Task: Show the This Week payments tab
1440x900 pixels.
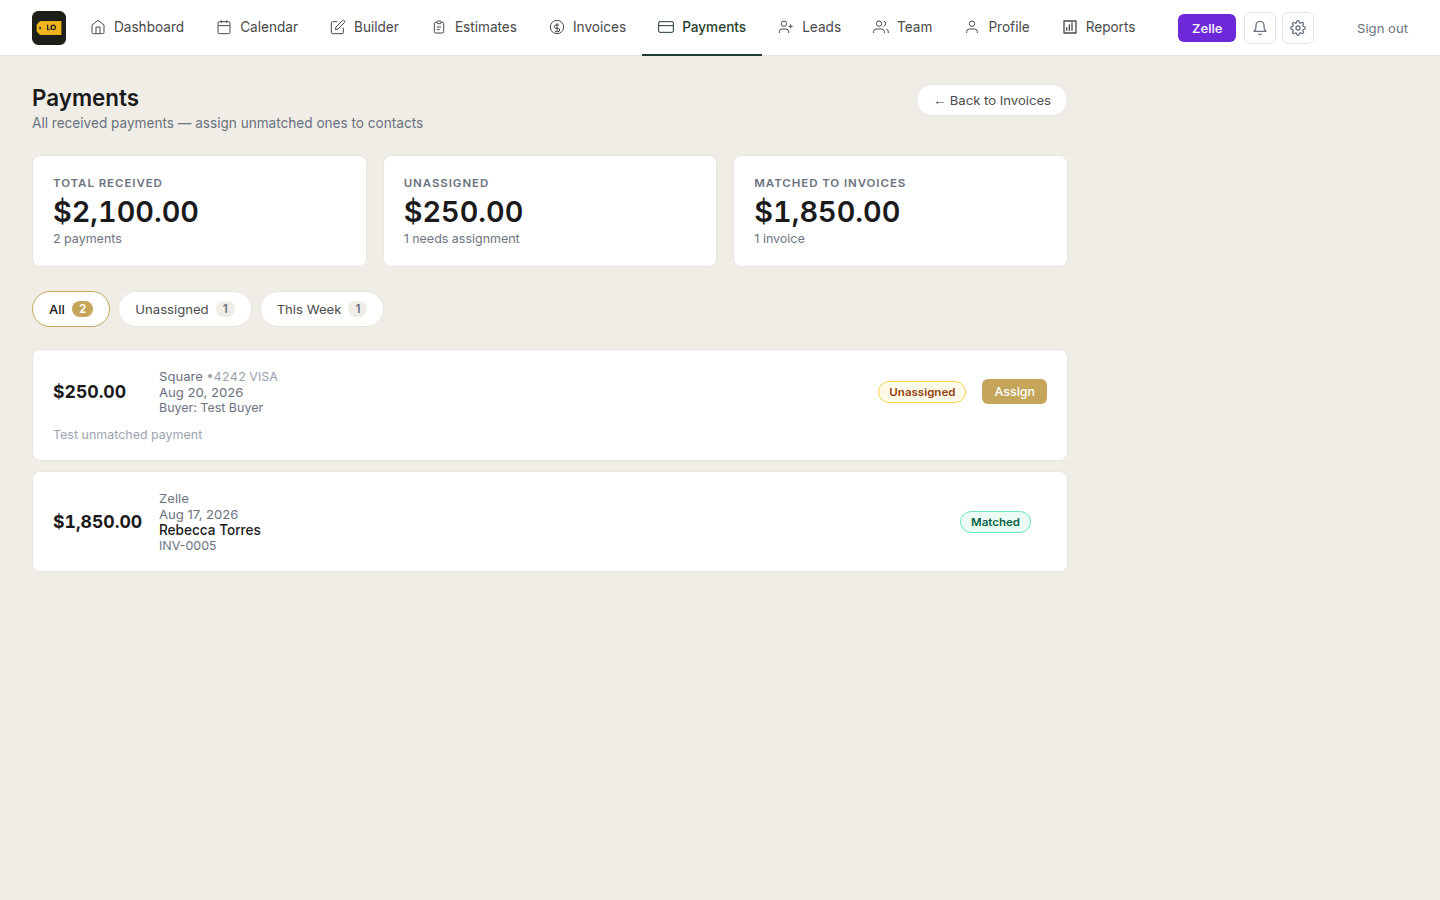Action: point(322,309)
